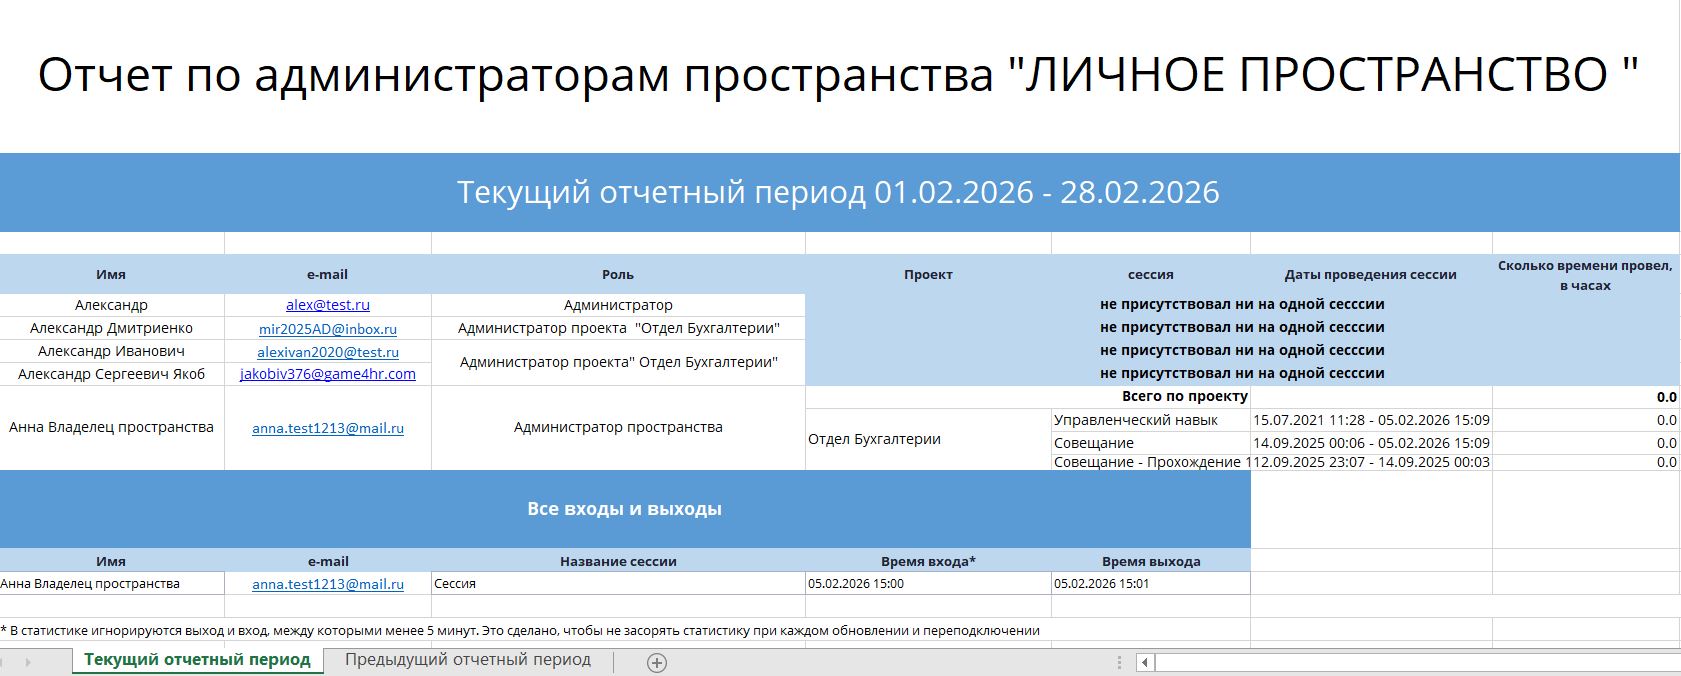This screenshot has width=1681, height=676.
Task: Select the Управленческий навык session cell
Action: click(x=1136, y=420)
